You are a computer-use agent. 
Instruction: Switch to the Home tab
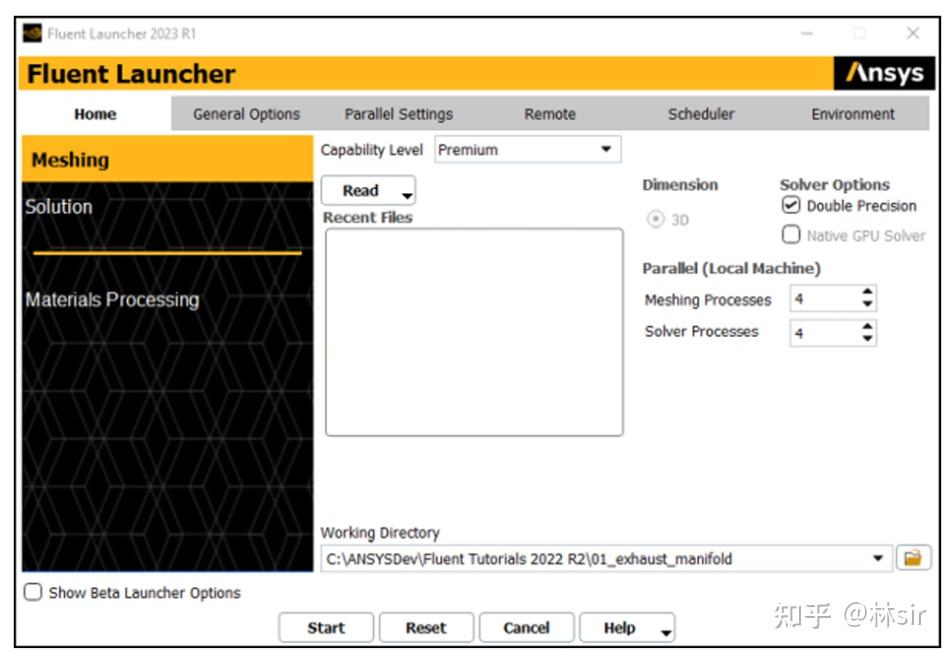click(95, 114)
